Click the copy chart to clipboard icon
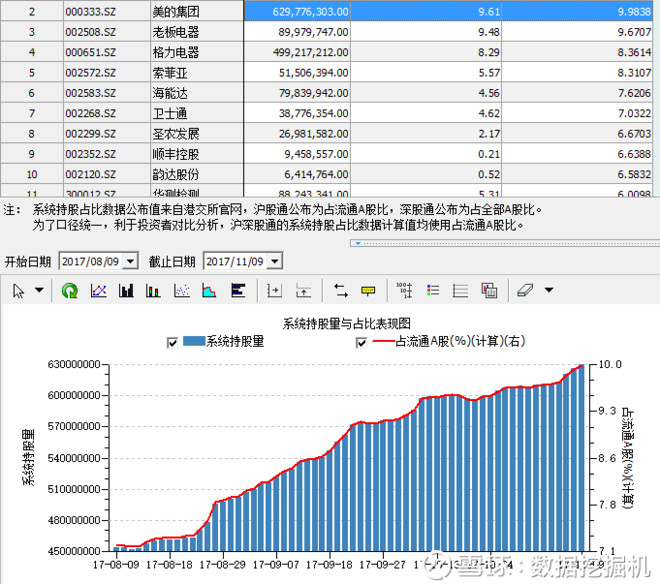Image resolution: width=660 pixels, height=584 pixels. (489, 291)
